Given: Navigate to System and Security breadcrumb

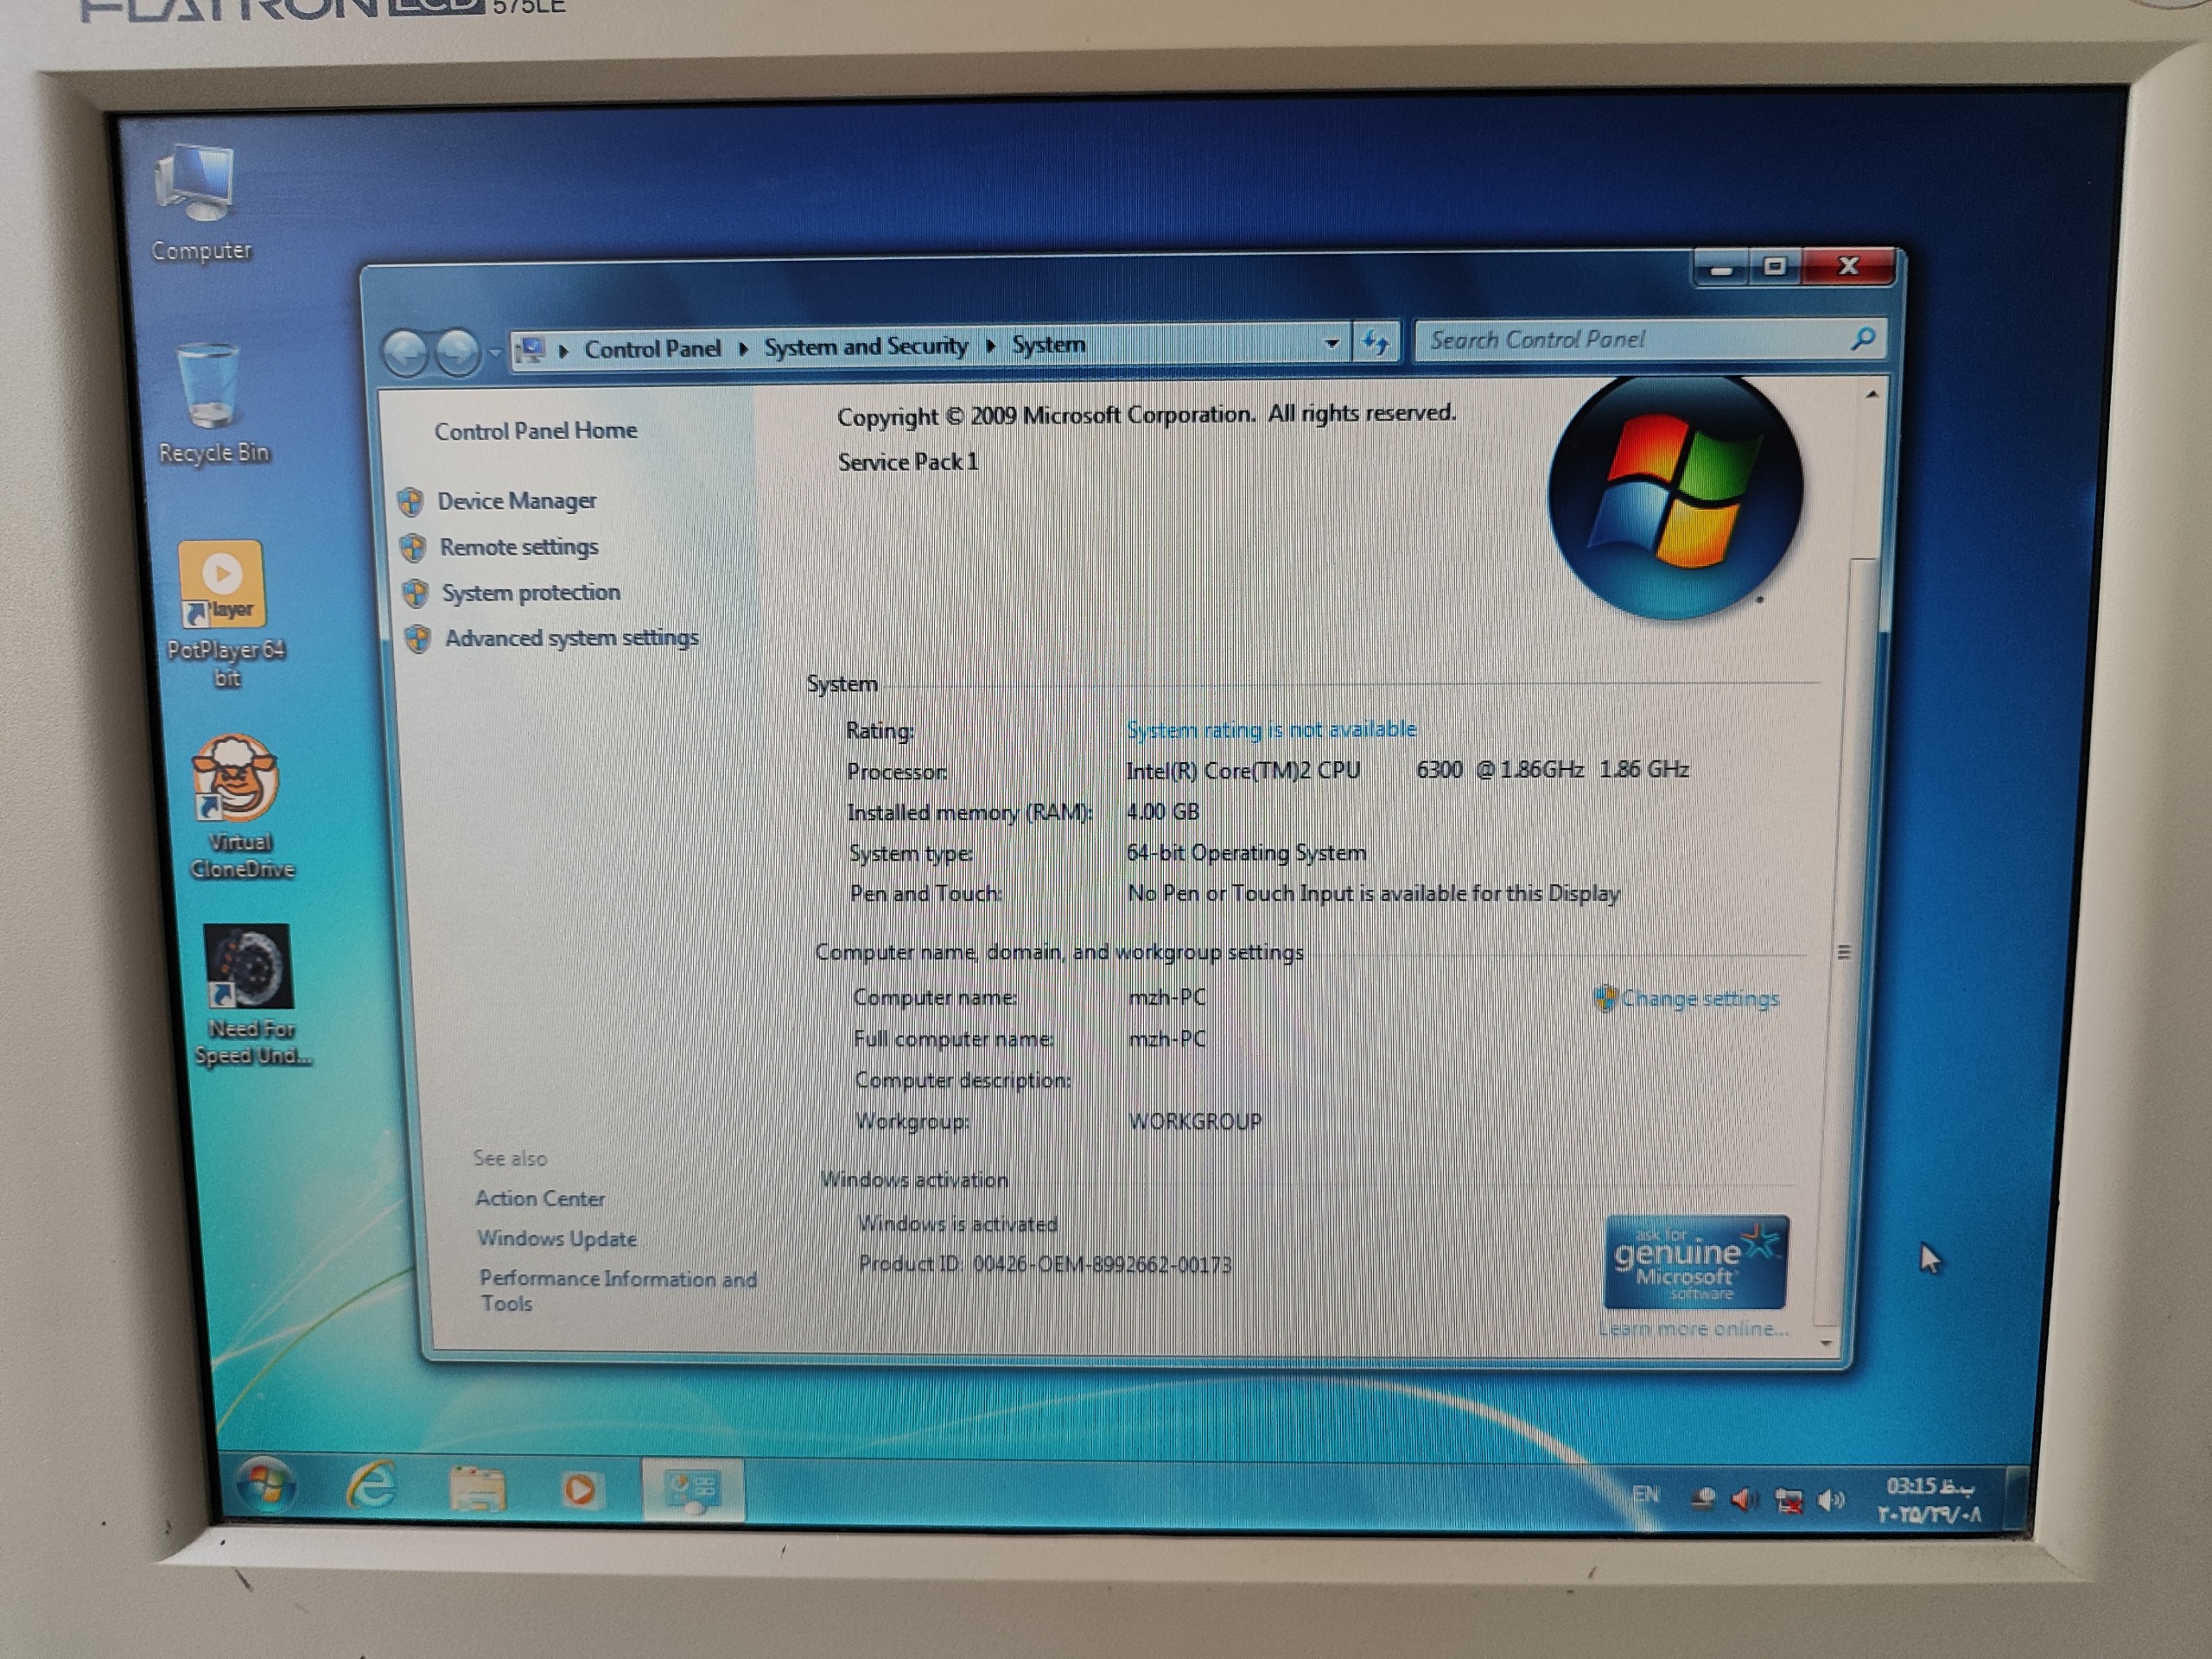Looking at the screenshot, I should [866, 347].
